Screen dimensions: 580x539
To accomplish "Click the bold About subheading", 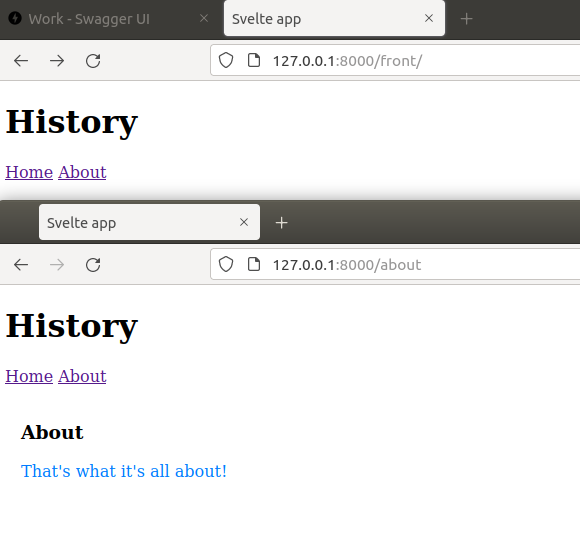I will 52,432.
